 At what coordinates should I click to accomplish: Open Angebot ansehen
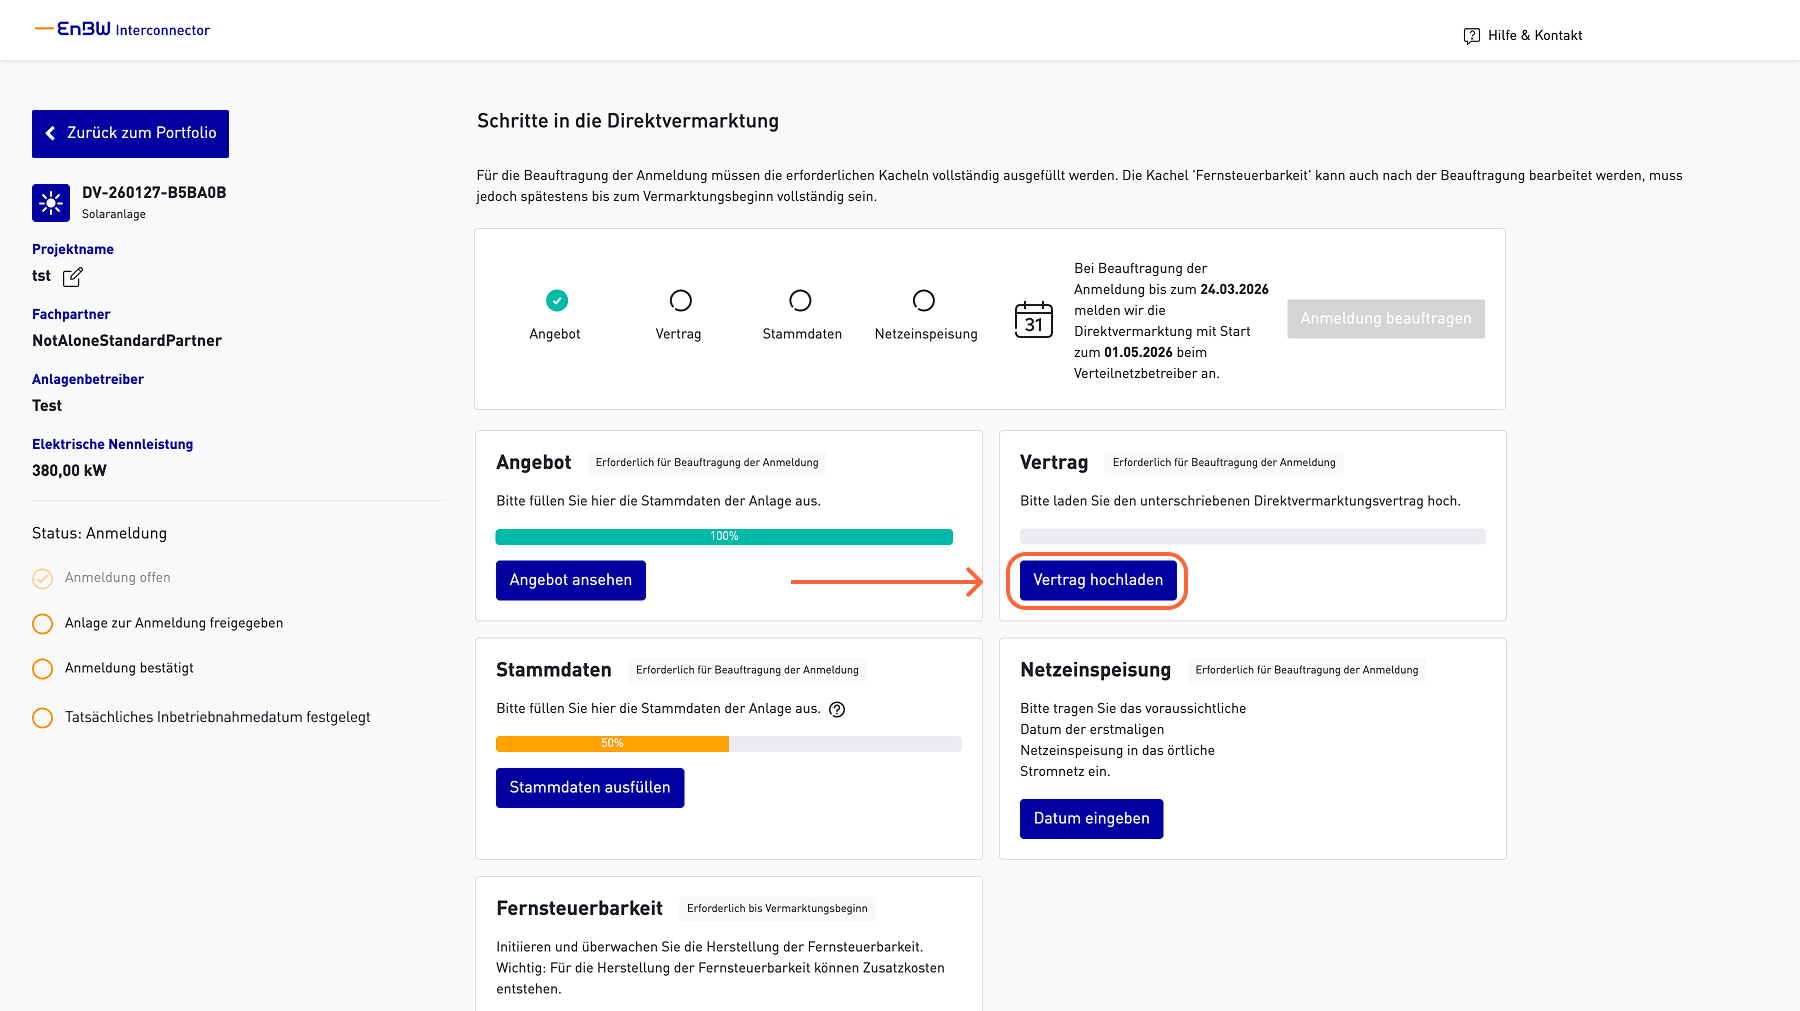pyautogui.click(x=570, y=580)
